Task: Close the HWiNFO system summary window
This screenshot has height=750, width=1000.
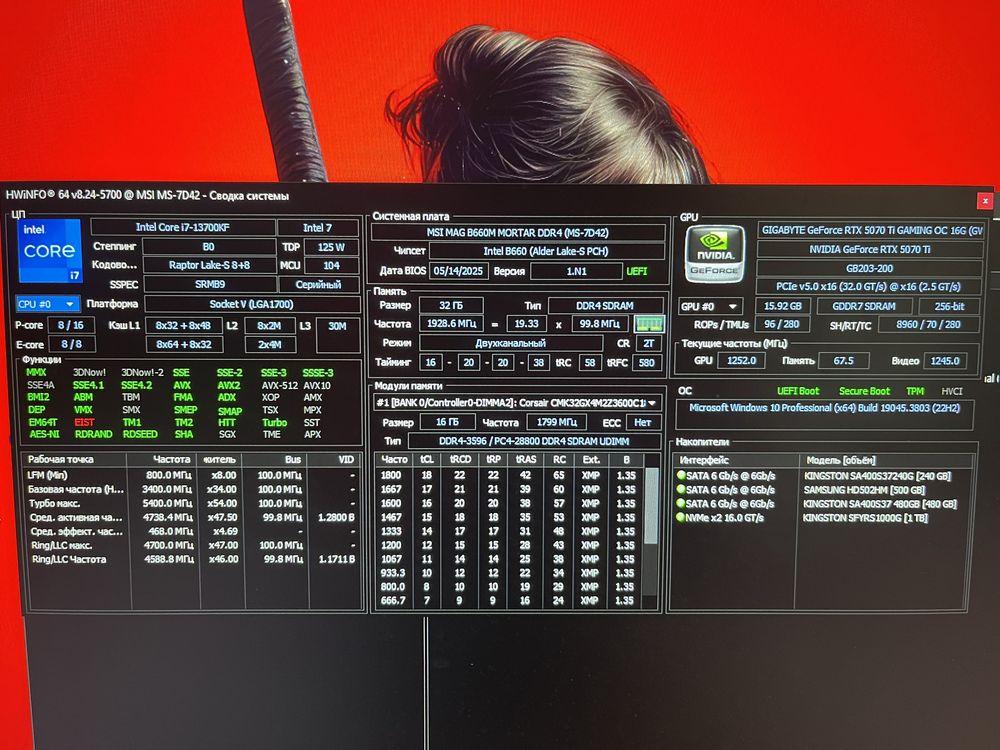Action: [985, 200]
